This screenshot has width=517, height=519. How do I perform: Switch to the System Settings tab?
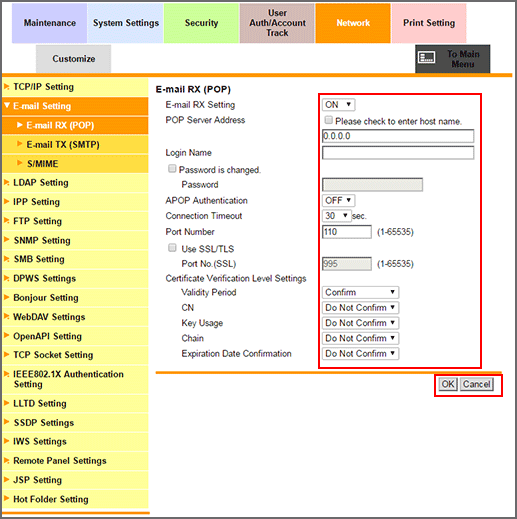pyautogui.click(x=126, y=23)
